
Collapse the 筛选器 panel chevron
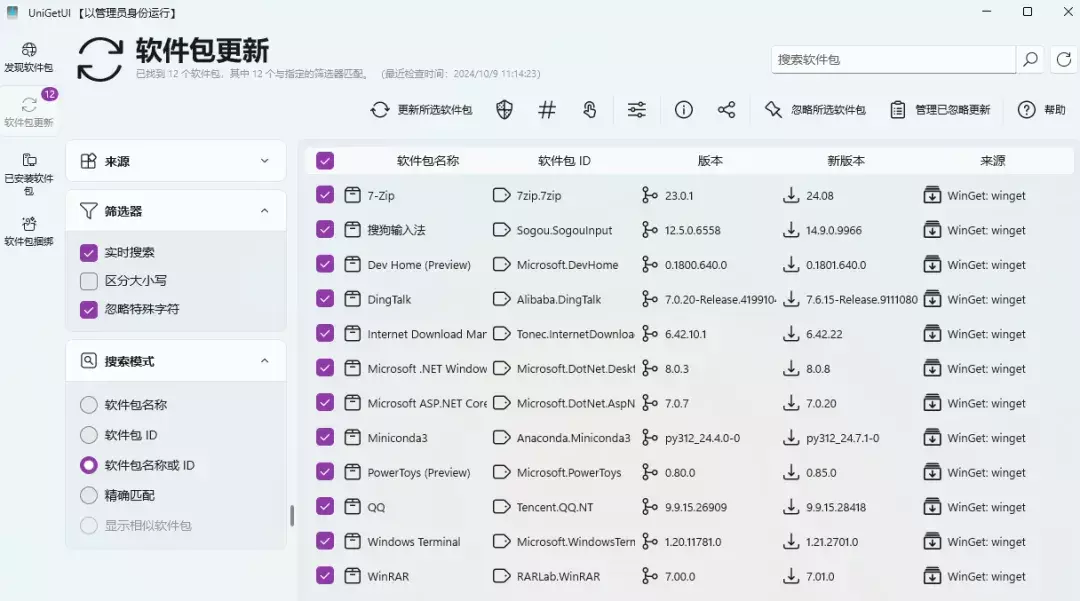[x=264, y=211]
